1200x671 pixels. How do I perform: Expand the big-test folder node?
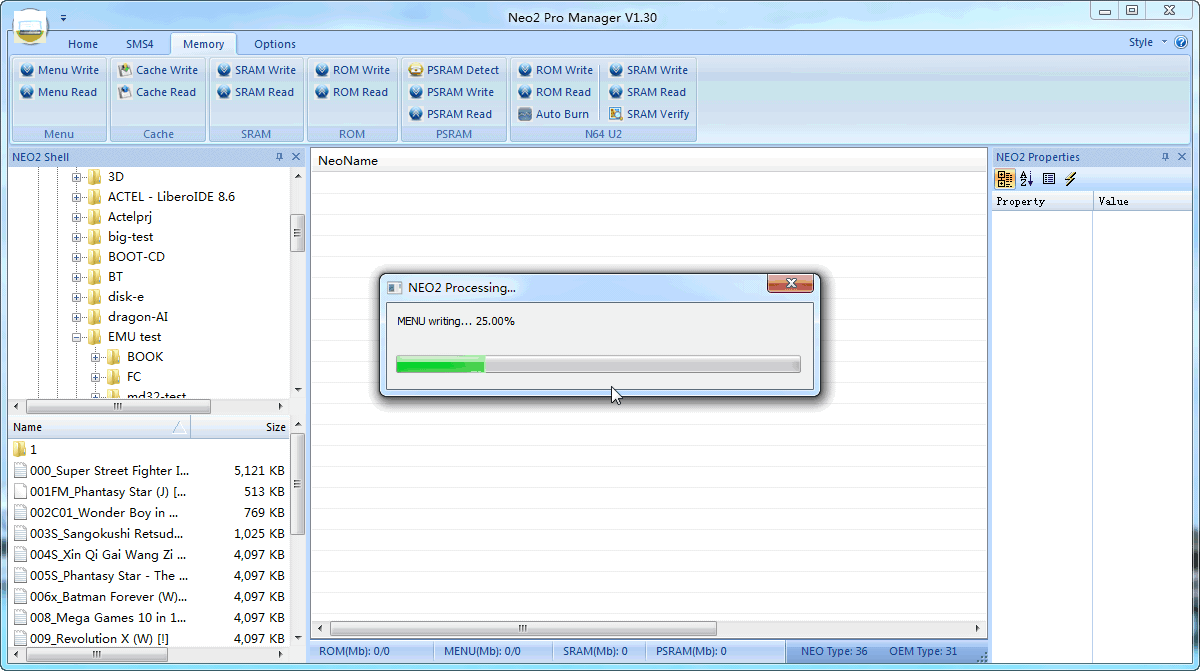click(x=77, y=237)
